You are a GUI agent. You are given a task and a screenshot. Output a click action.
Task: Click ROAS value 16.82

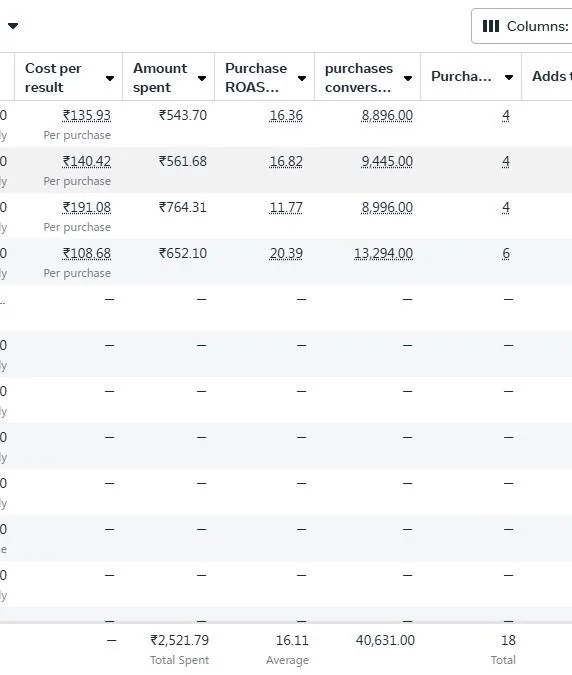286,161
